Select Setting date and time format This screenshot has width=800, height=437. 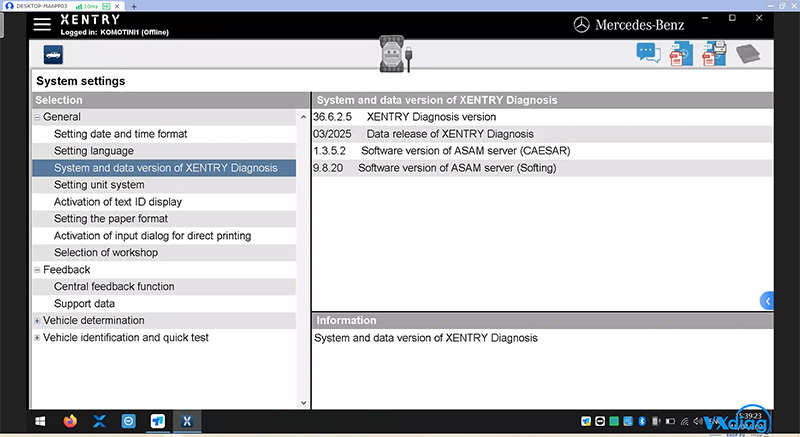click(x=164, y=134)
